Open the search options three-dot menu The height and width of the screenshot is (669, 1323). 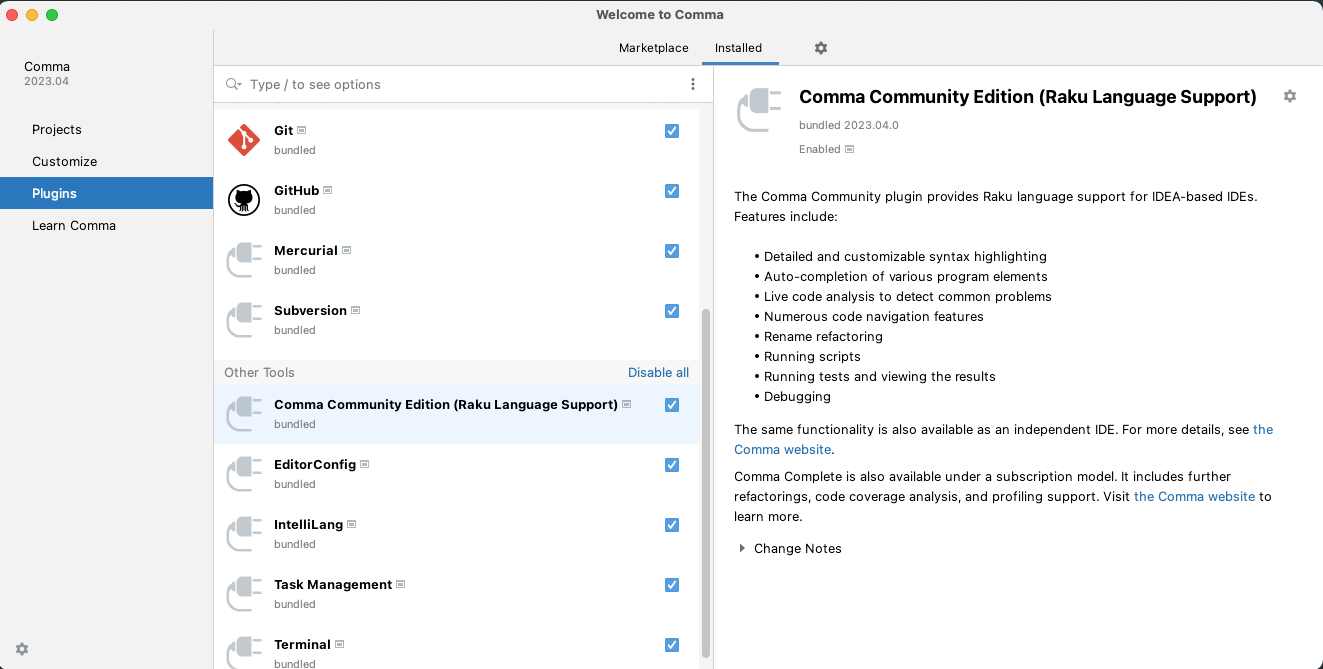[693, 84]
